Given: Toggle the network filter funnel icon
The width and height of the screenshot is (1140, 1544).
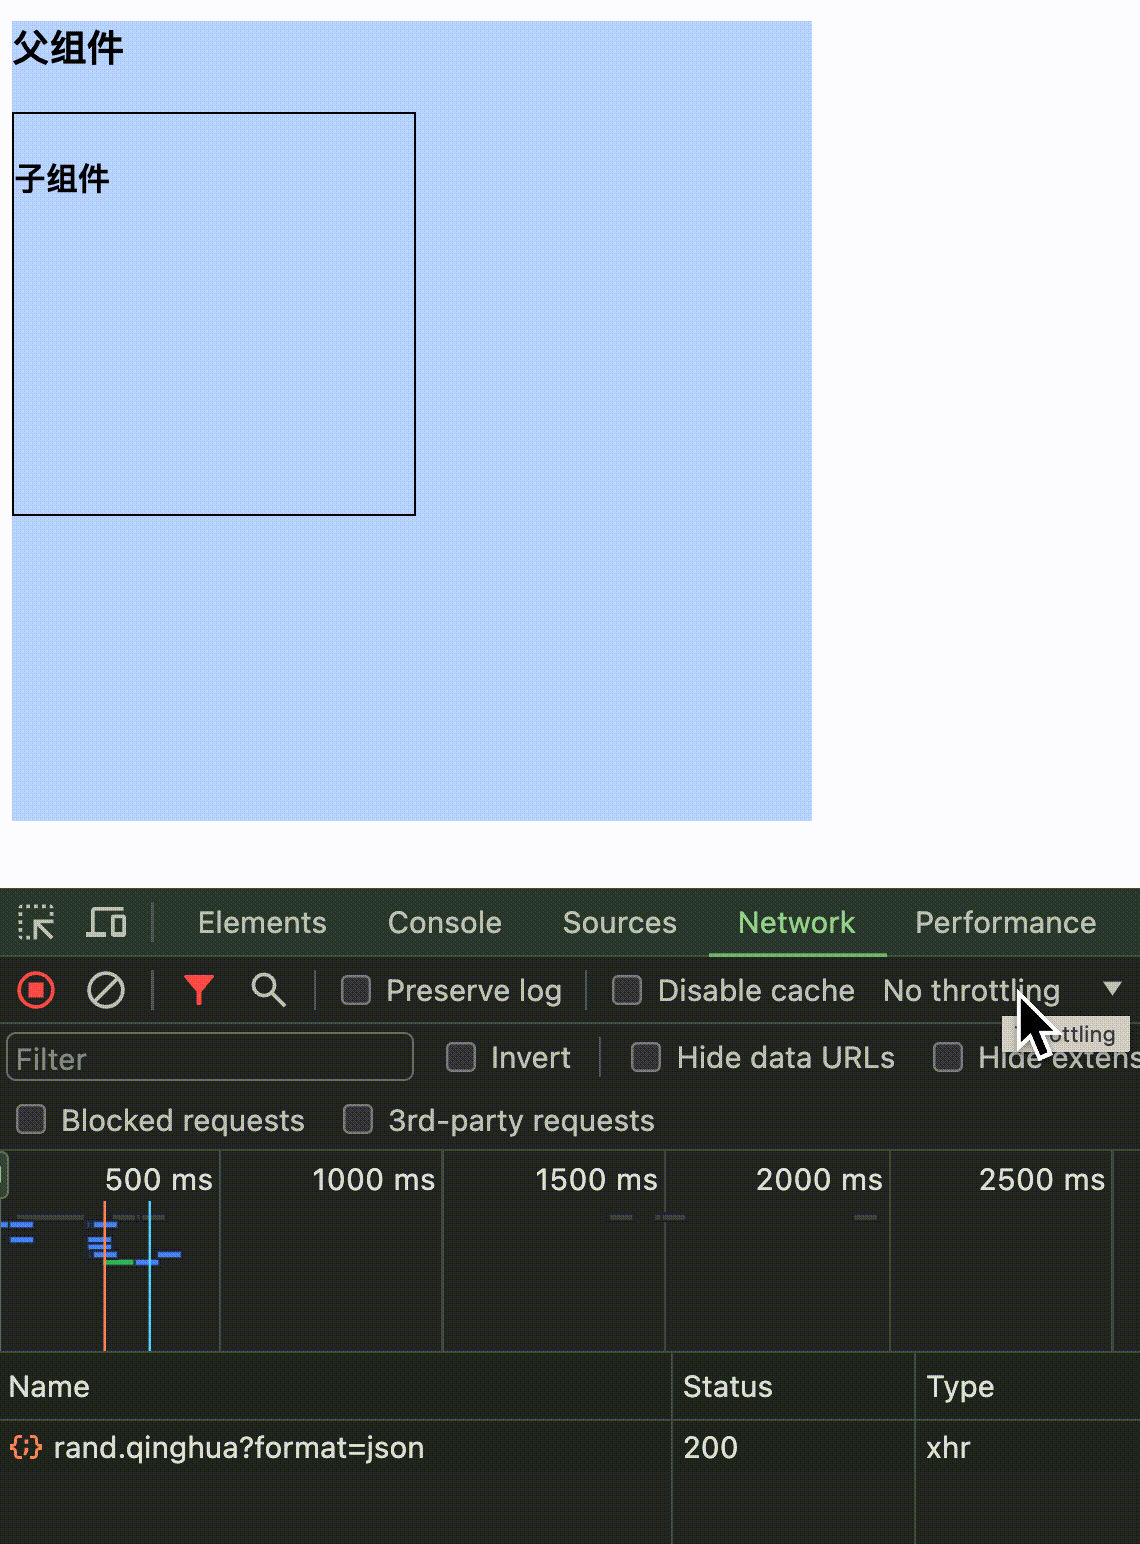Looking at the screenshot, I should 199,990.
